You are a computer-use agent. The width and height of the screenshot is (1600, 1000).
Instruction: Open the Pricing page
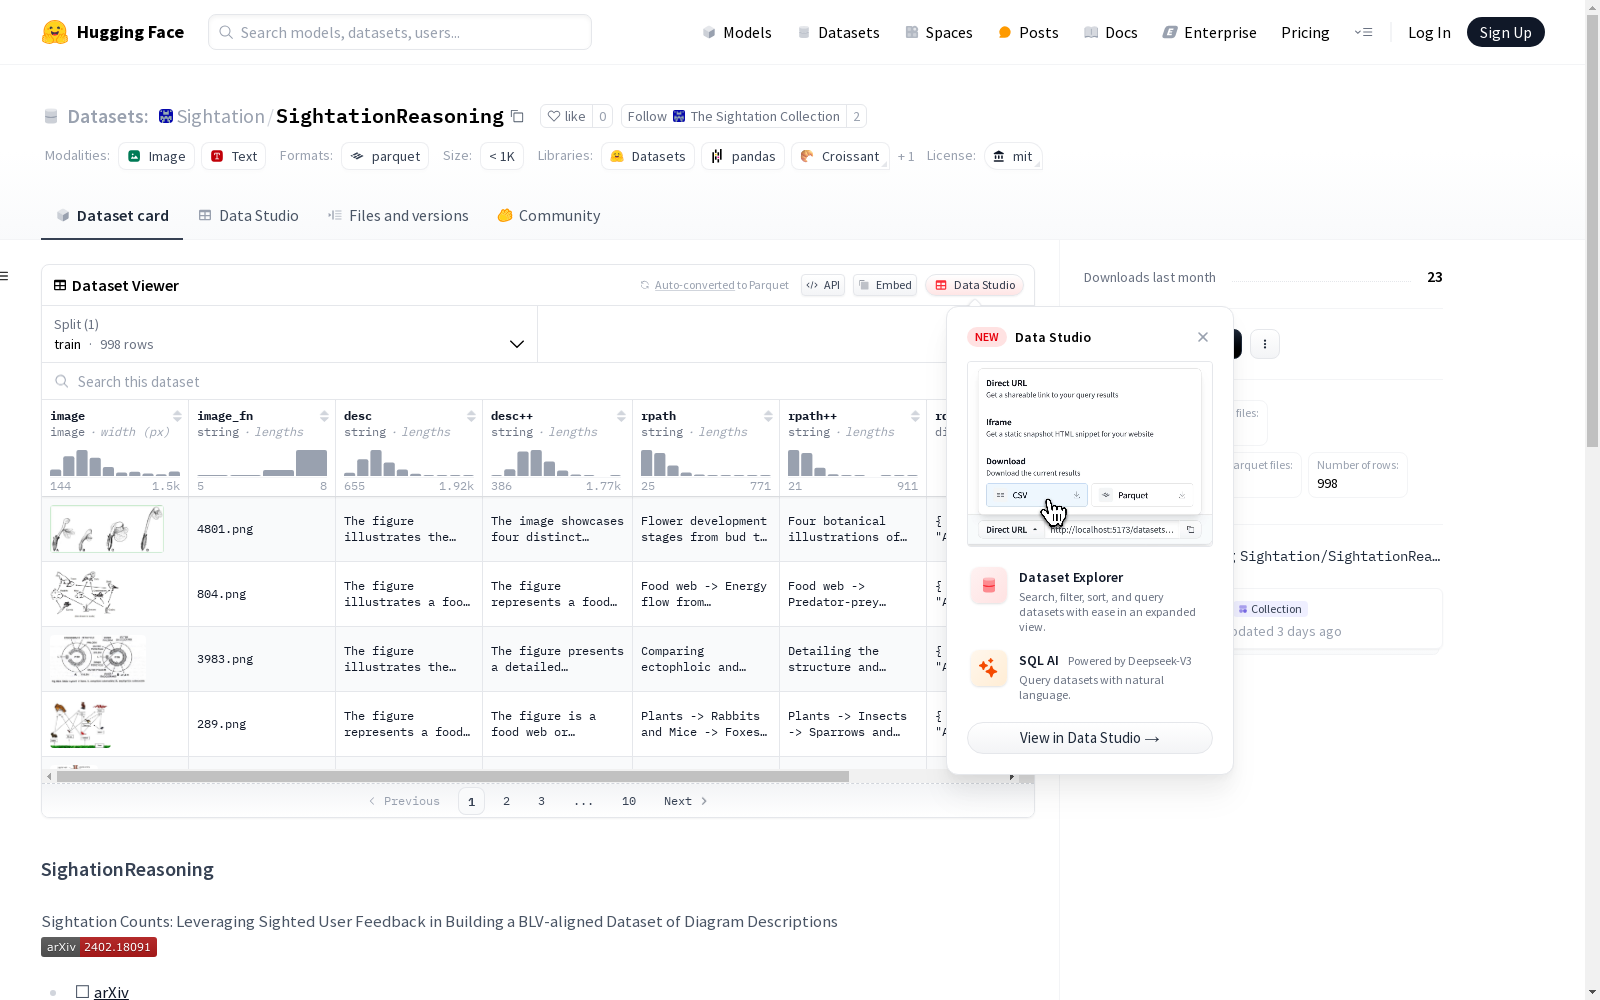click(1305, 32)
